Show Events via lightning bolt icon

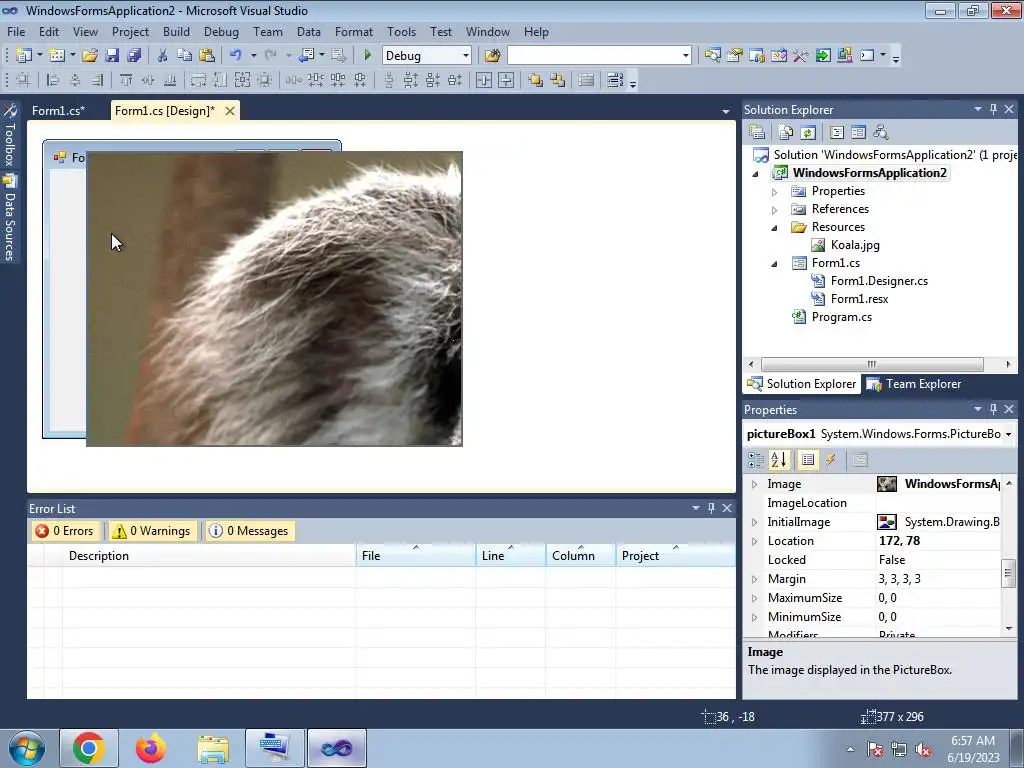pyautogui.click(x=831, y=460)
